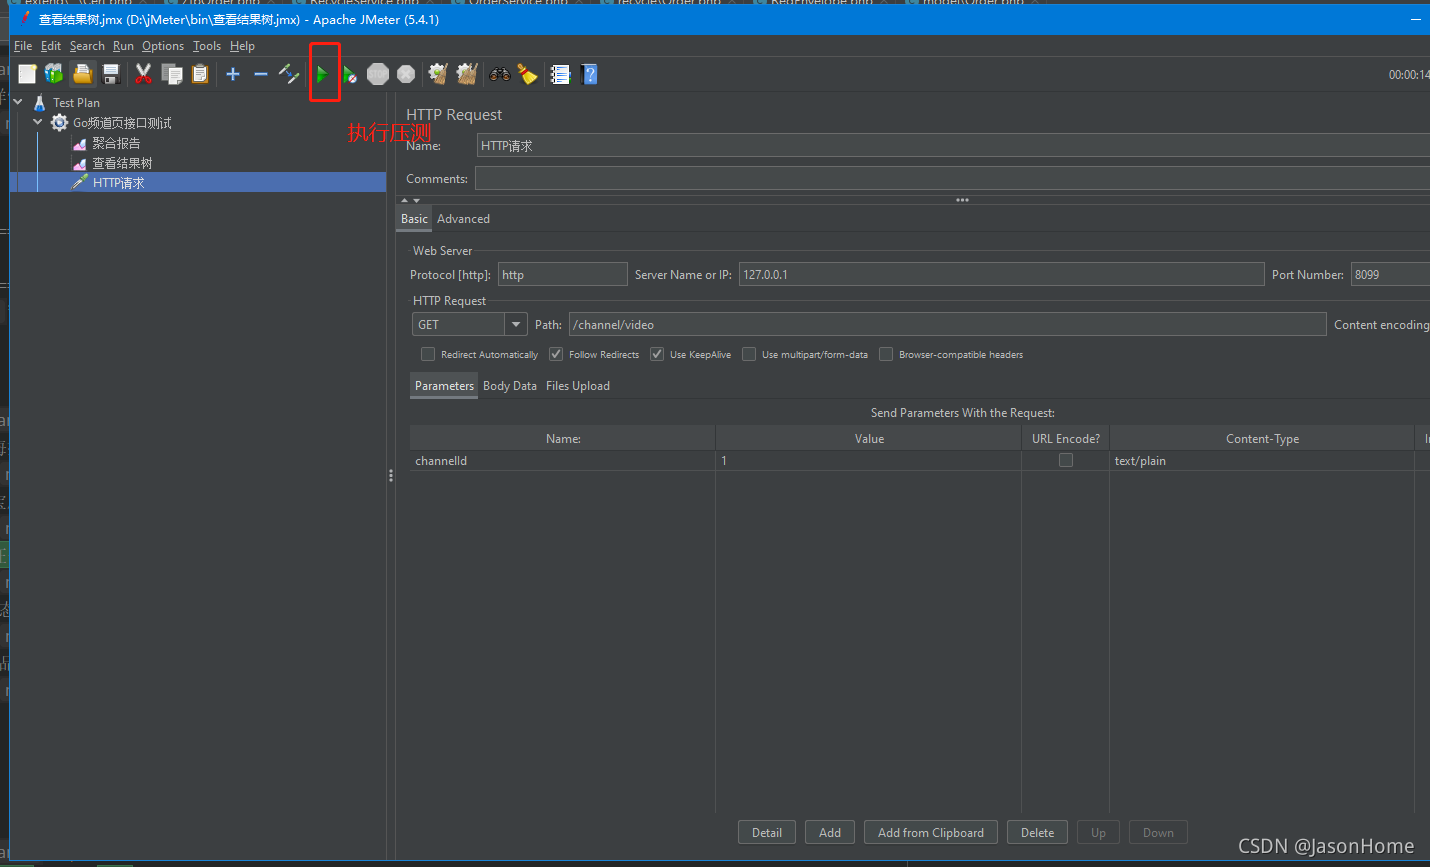The image size is (1430, 867).
Task: Toggle Follow Redirects checkbox
Action: (x=556, y=354)
